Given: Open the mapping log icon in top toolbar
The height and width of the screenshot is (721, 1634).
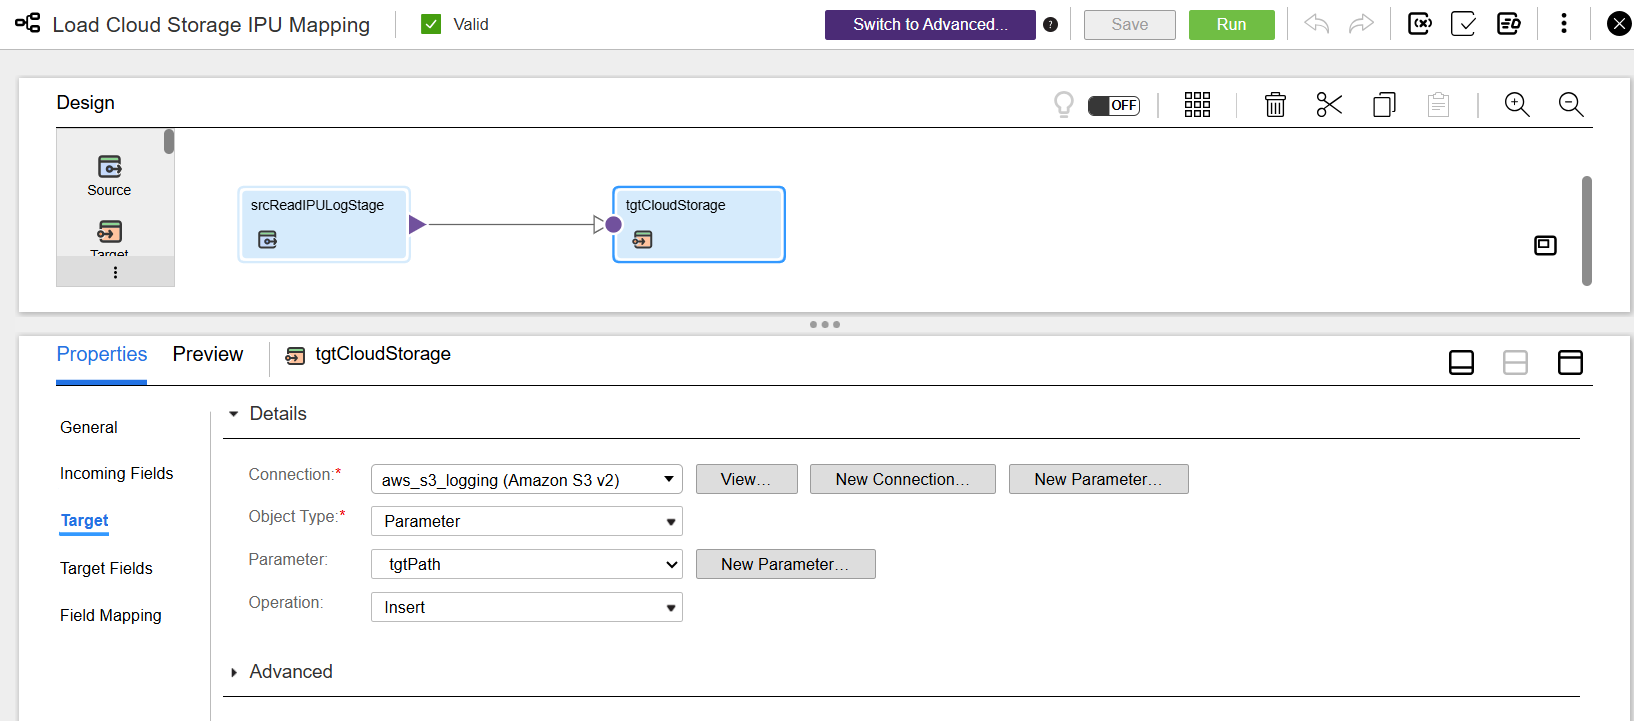Looking at the screenshot, I should pyautogui.click(x=1508, y=24).
